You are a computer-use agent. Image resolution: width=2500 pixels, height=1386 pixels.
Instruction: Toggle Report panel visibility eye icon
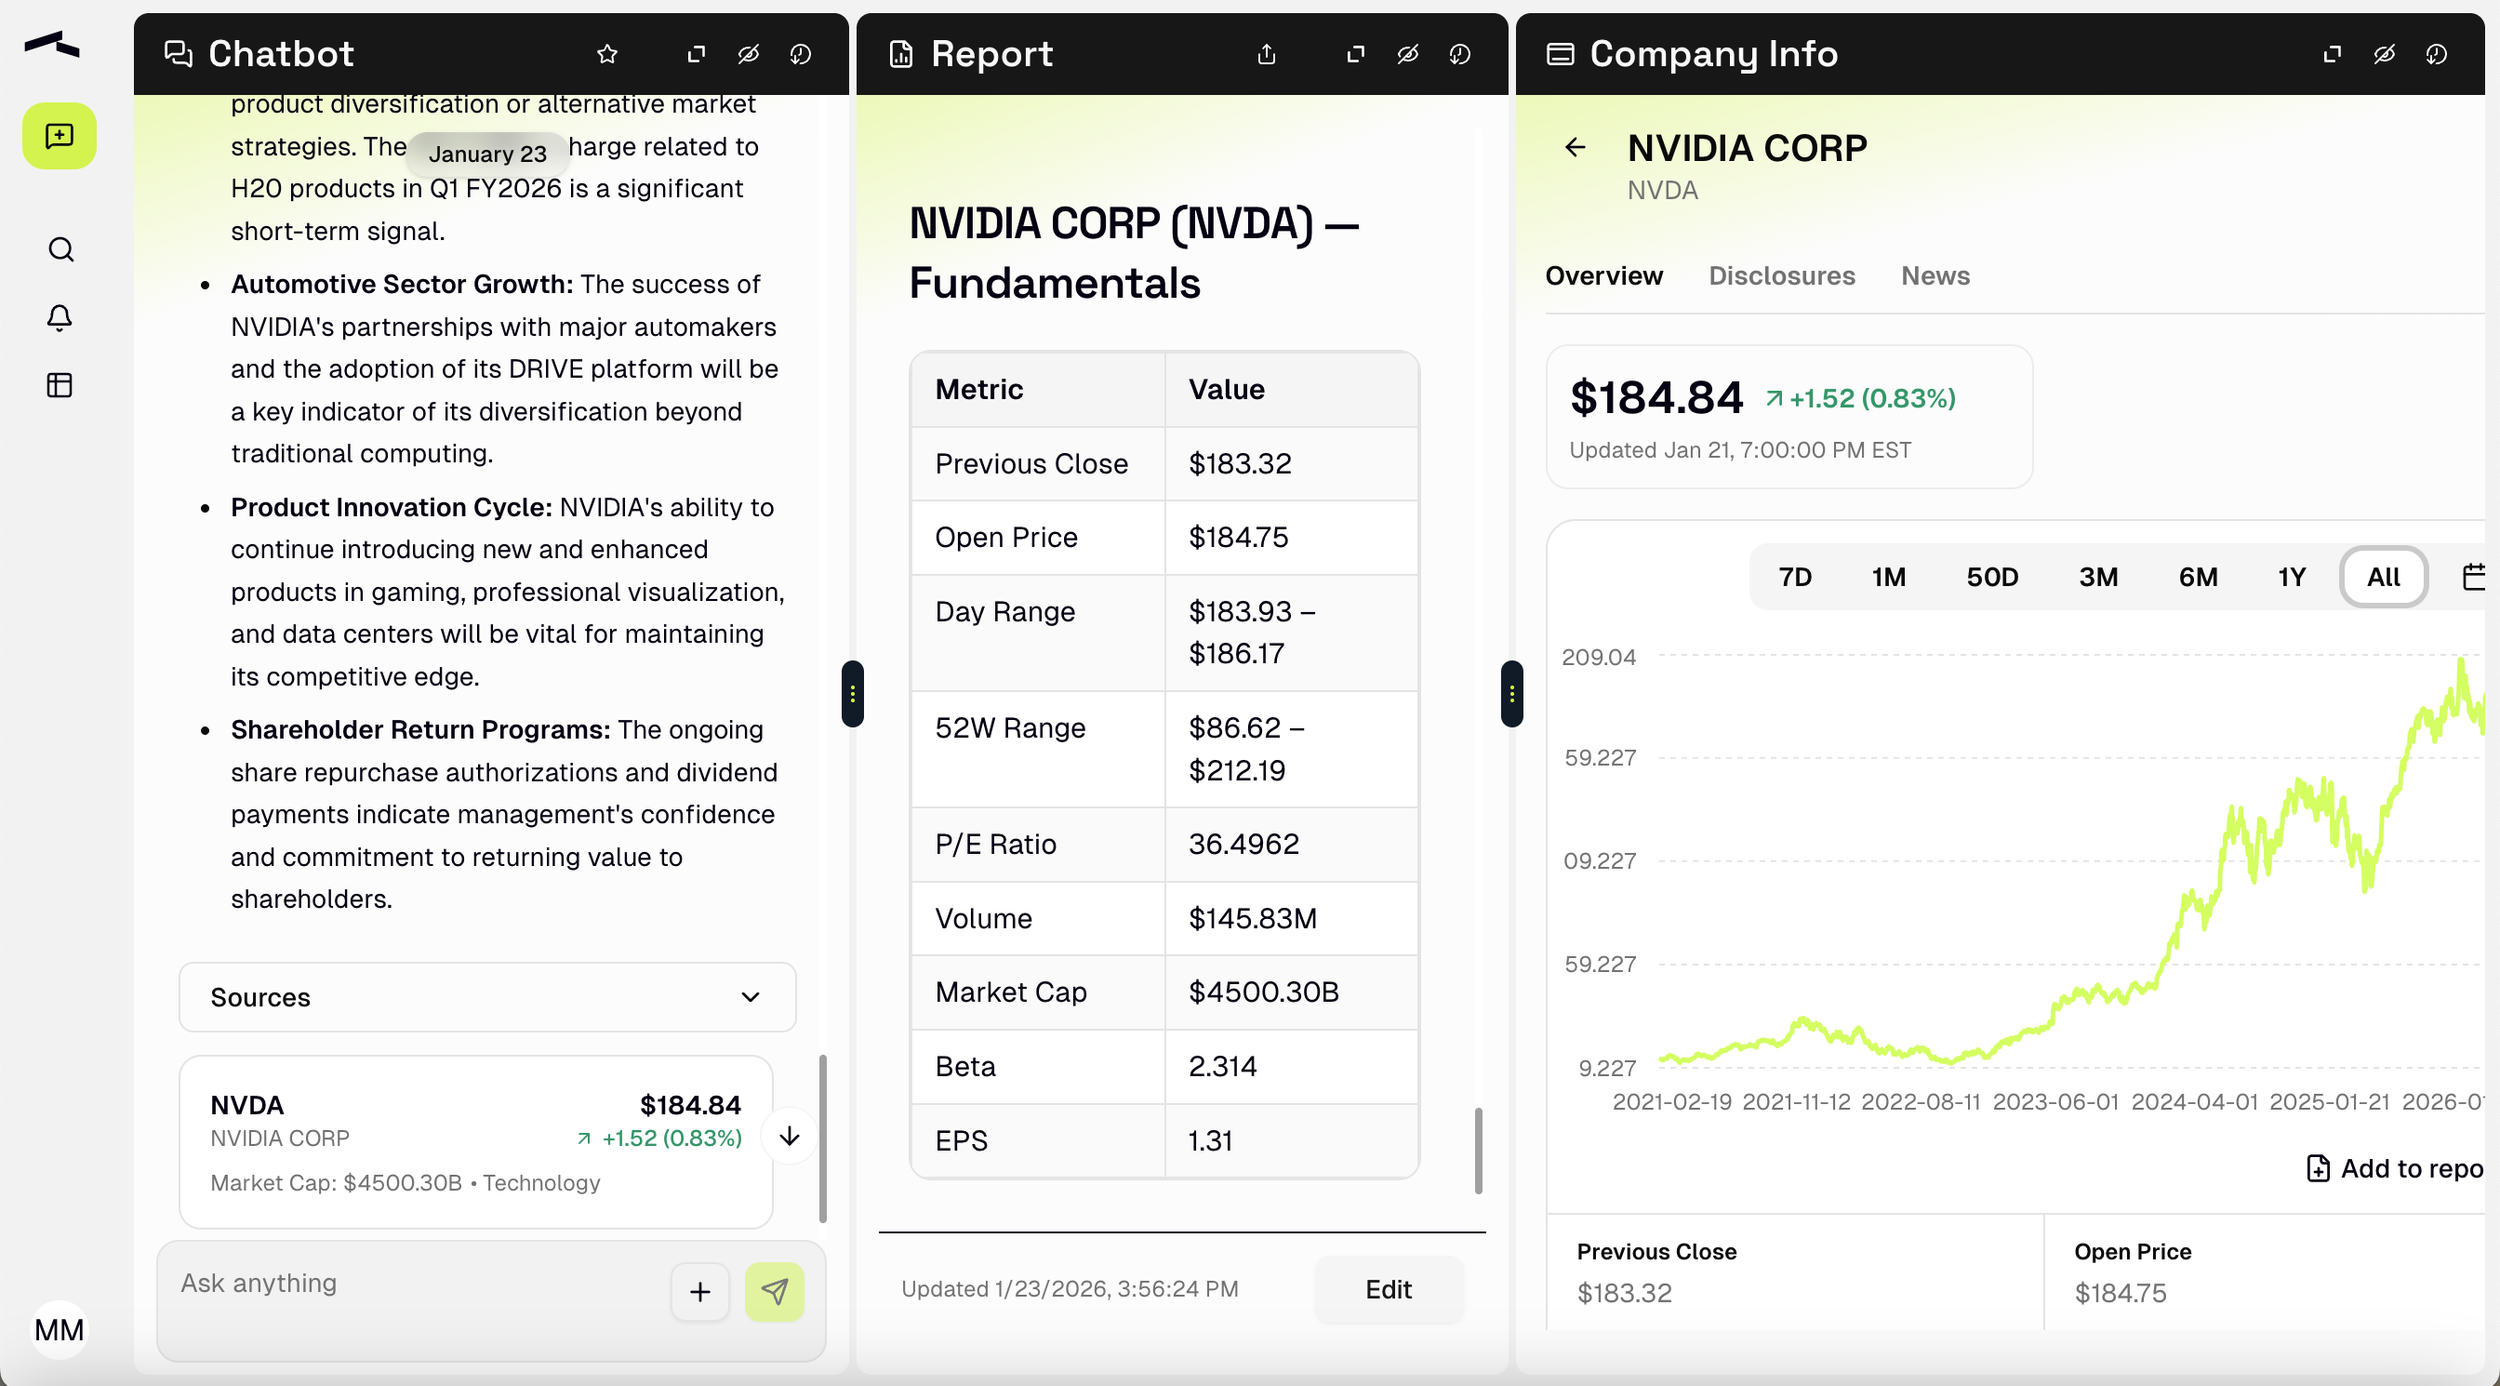pyautogui.click(x=1407, y=54)
